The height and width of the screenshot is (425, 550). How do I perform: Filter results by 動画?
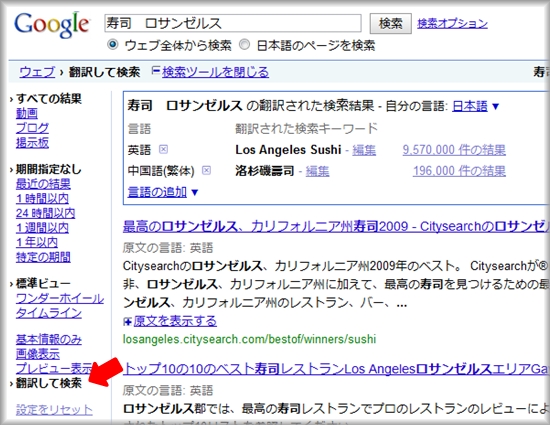click(x=27, y=113)
